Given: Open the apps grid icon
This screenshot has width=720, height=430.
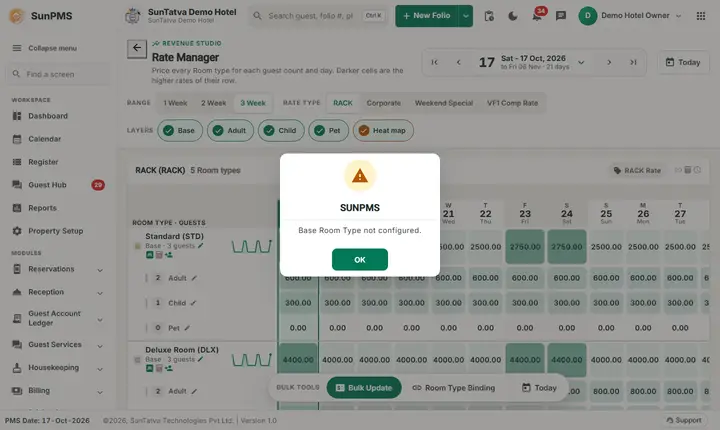Looking at the screenshot, I should [x=701, y=16].
